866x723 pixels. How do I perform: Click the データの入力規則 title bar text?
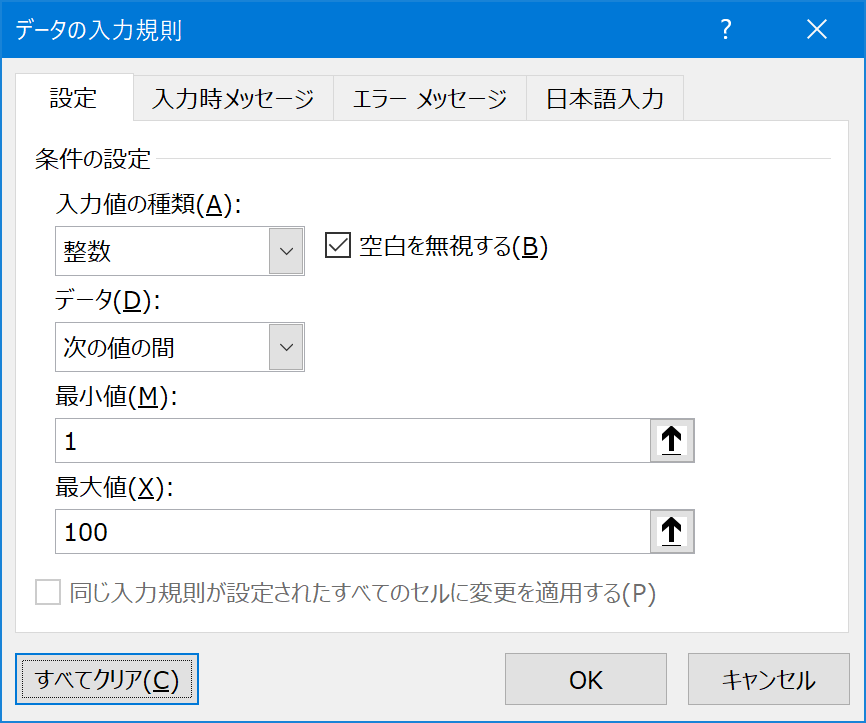click(x=98, y=30)
